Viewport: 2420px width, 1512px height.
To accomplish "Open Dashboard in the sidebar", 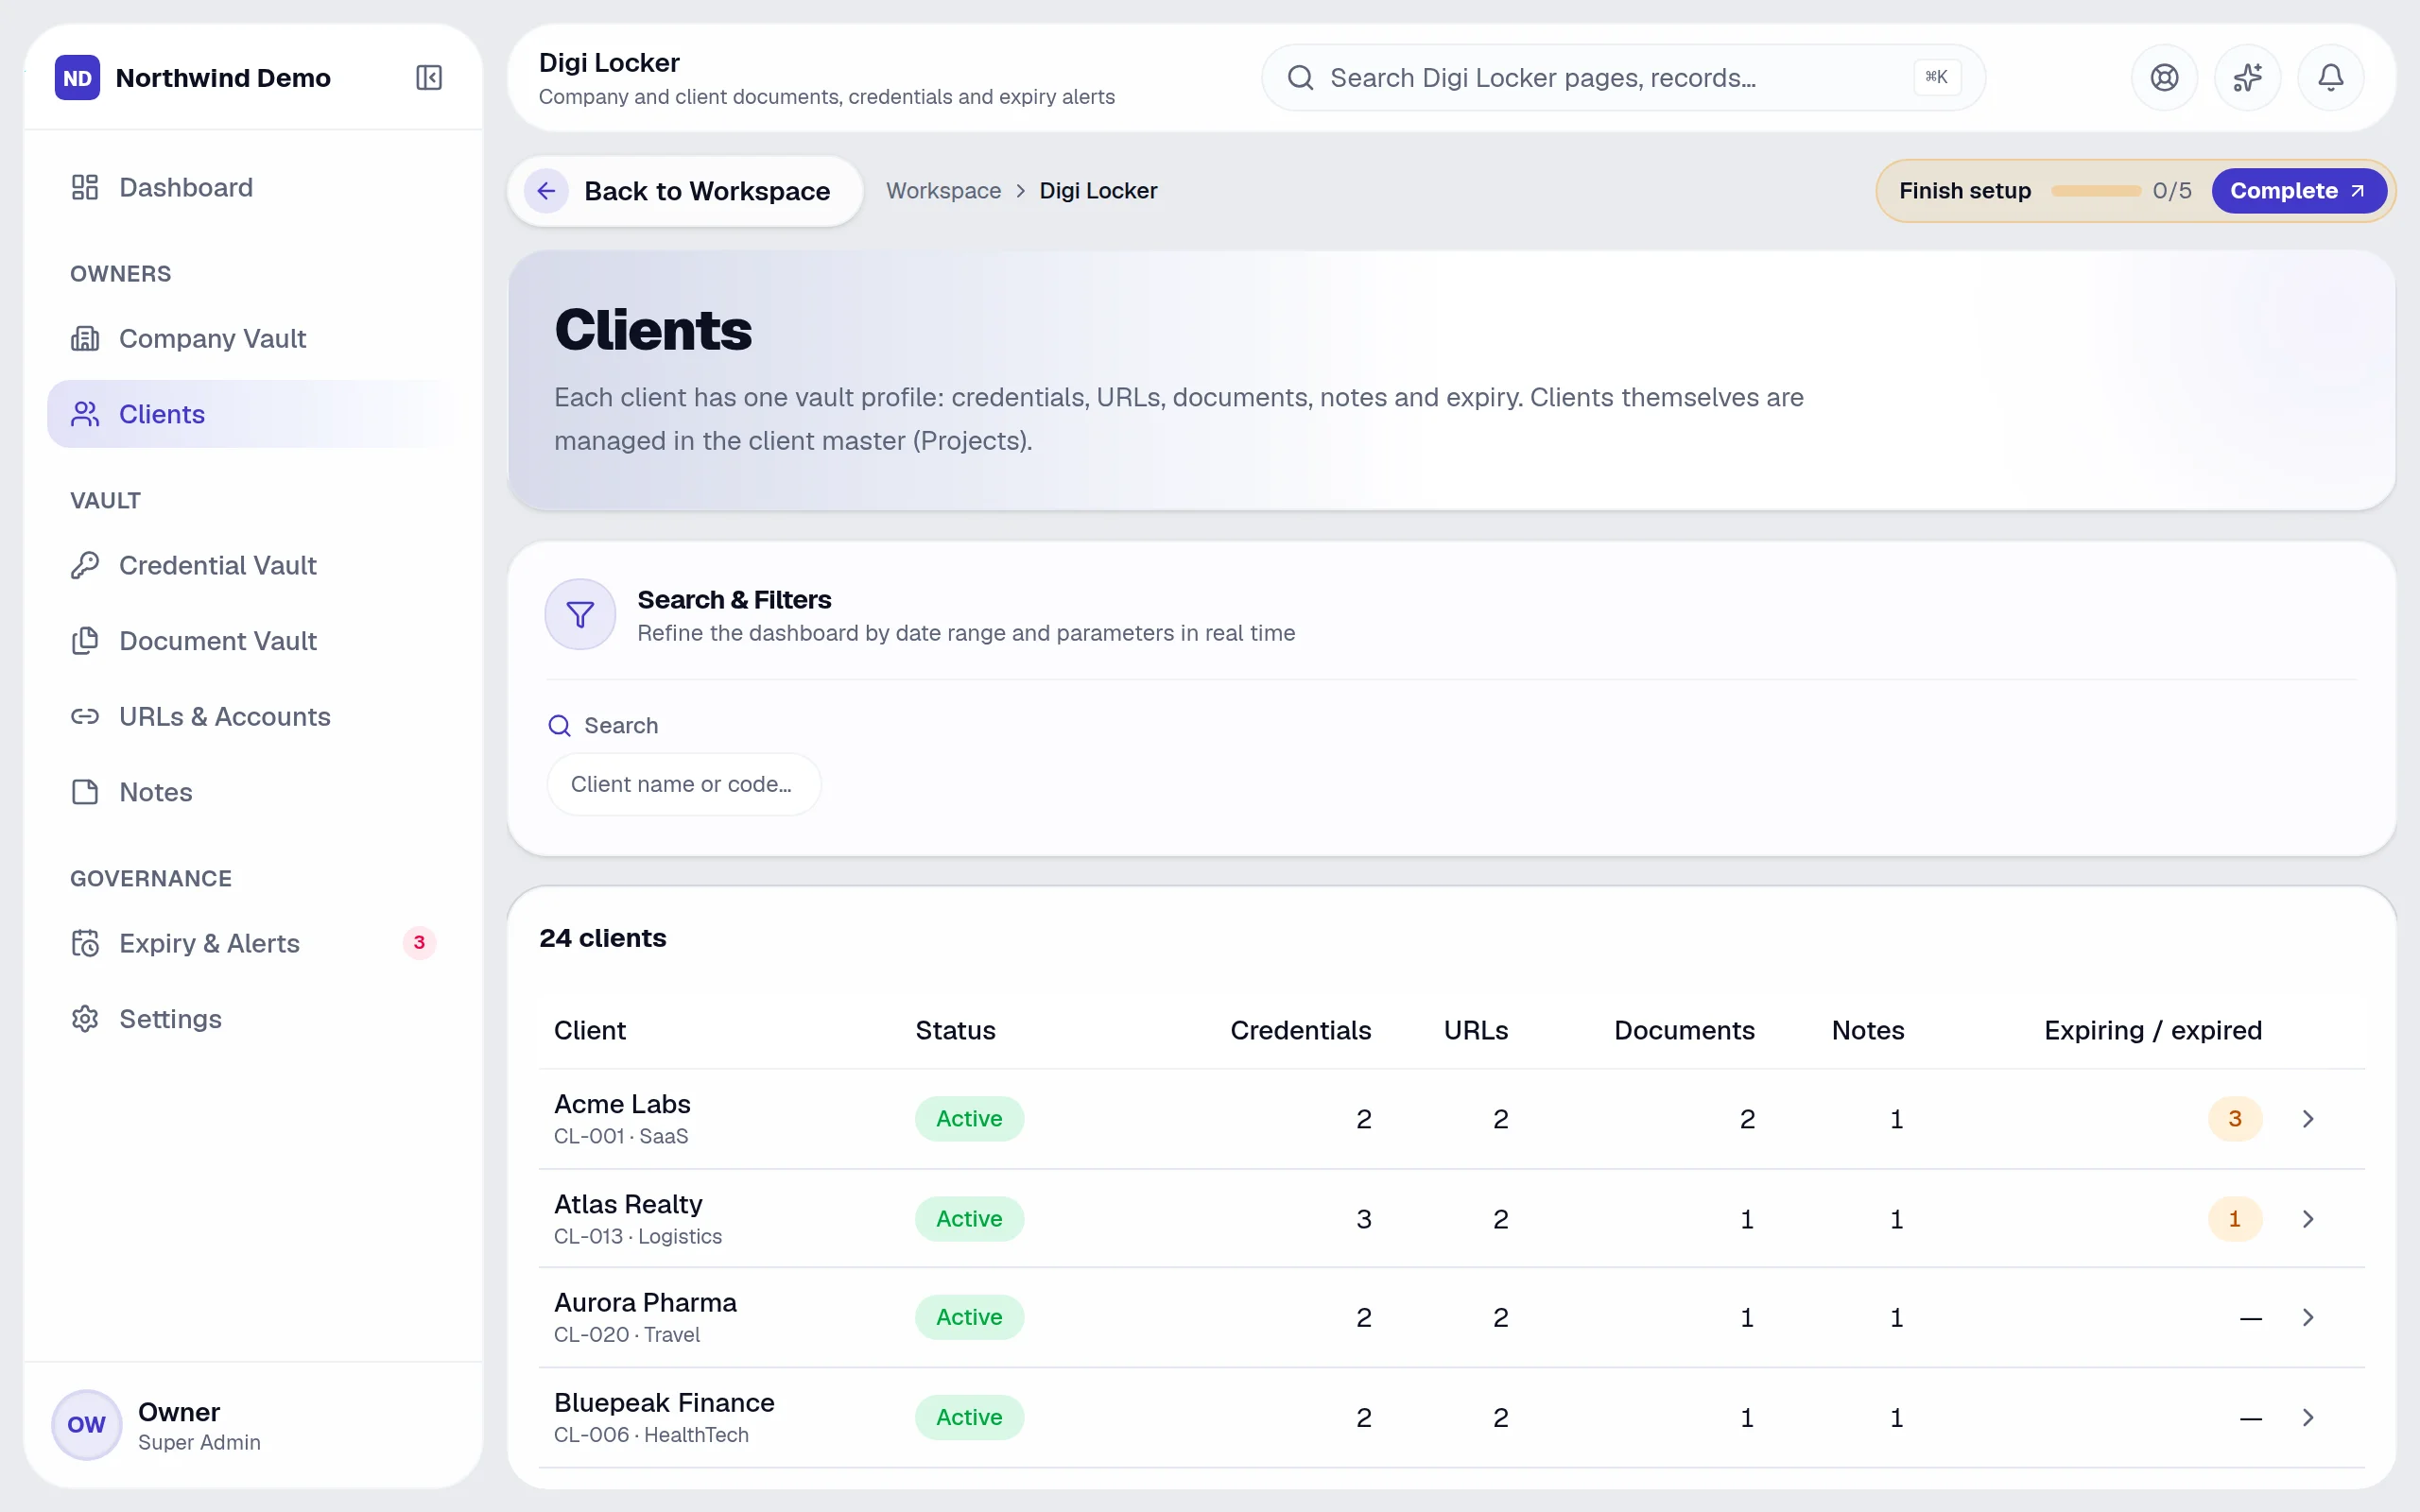I will point(252,187).
